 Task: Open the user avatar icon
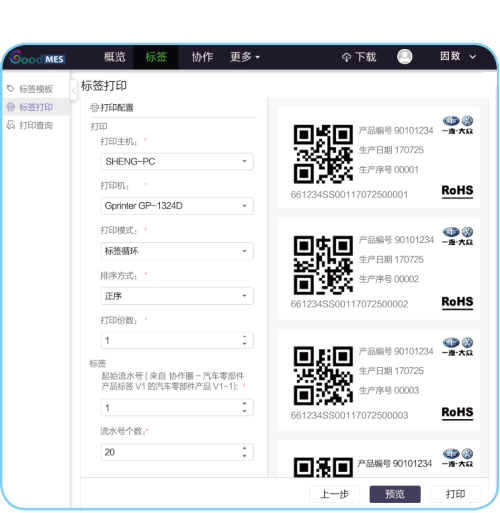404,57
